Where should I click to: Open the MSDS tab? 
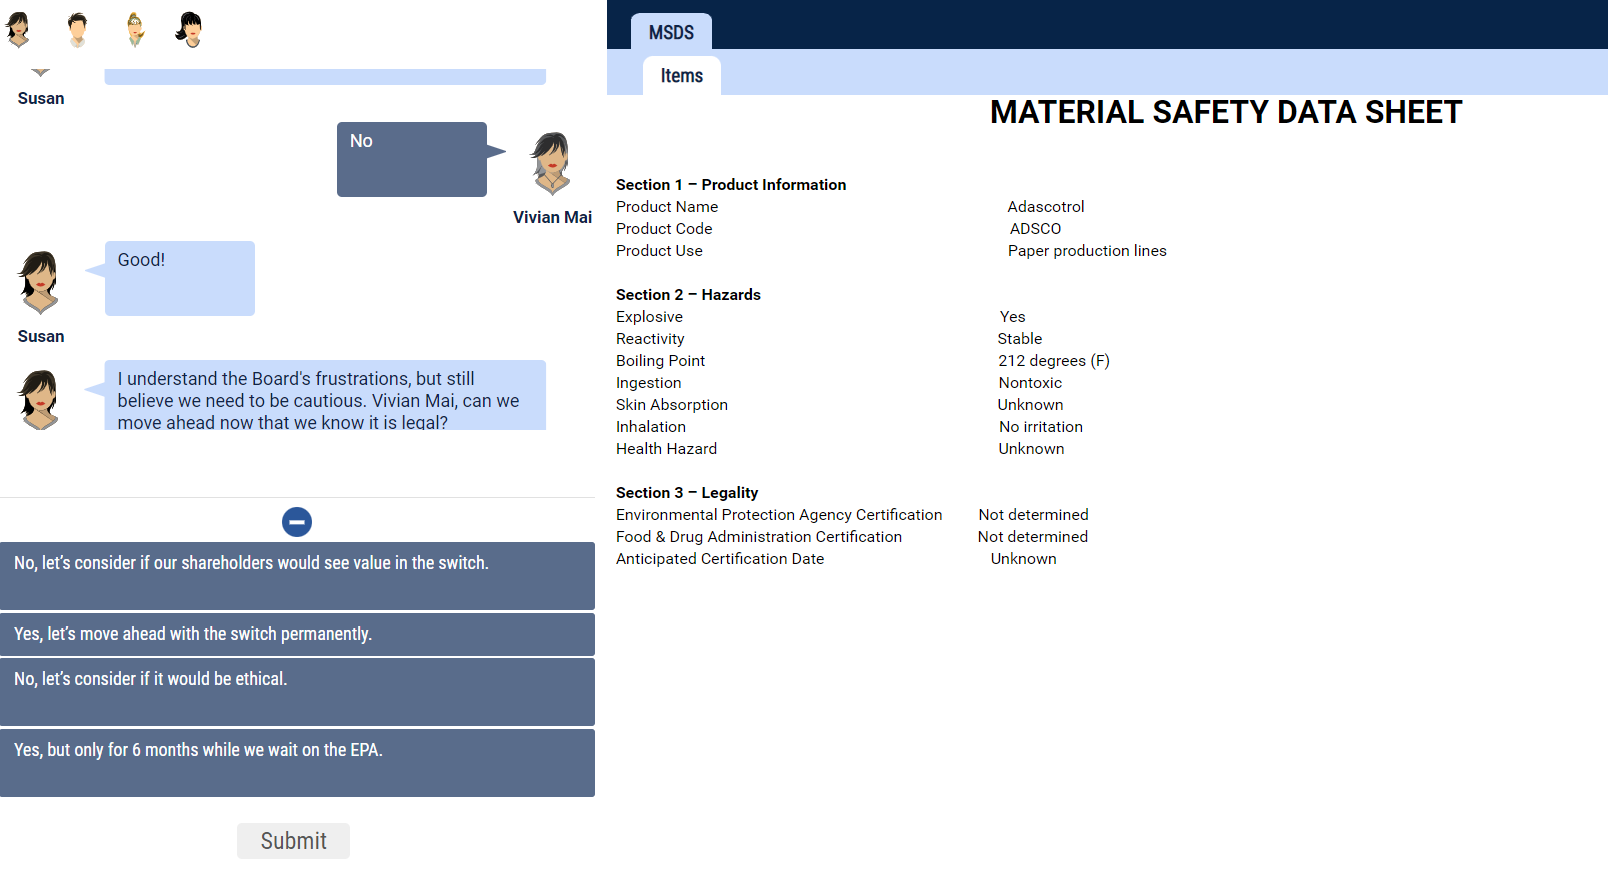click(671, 32)
